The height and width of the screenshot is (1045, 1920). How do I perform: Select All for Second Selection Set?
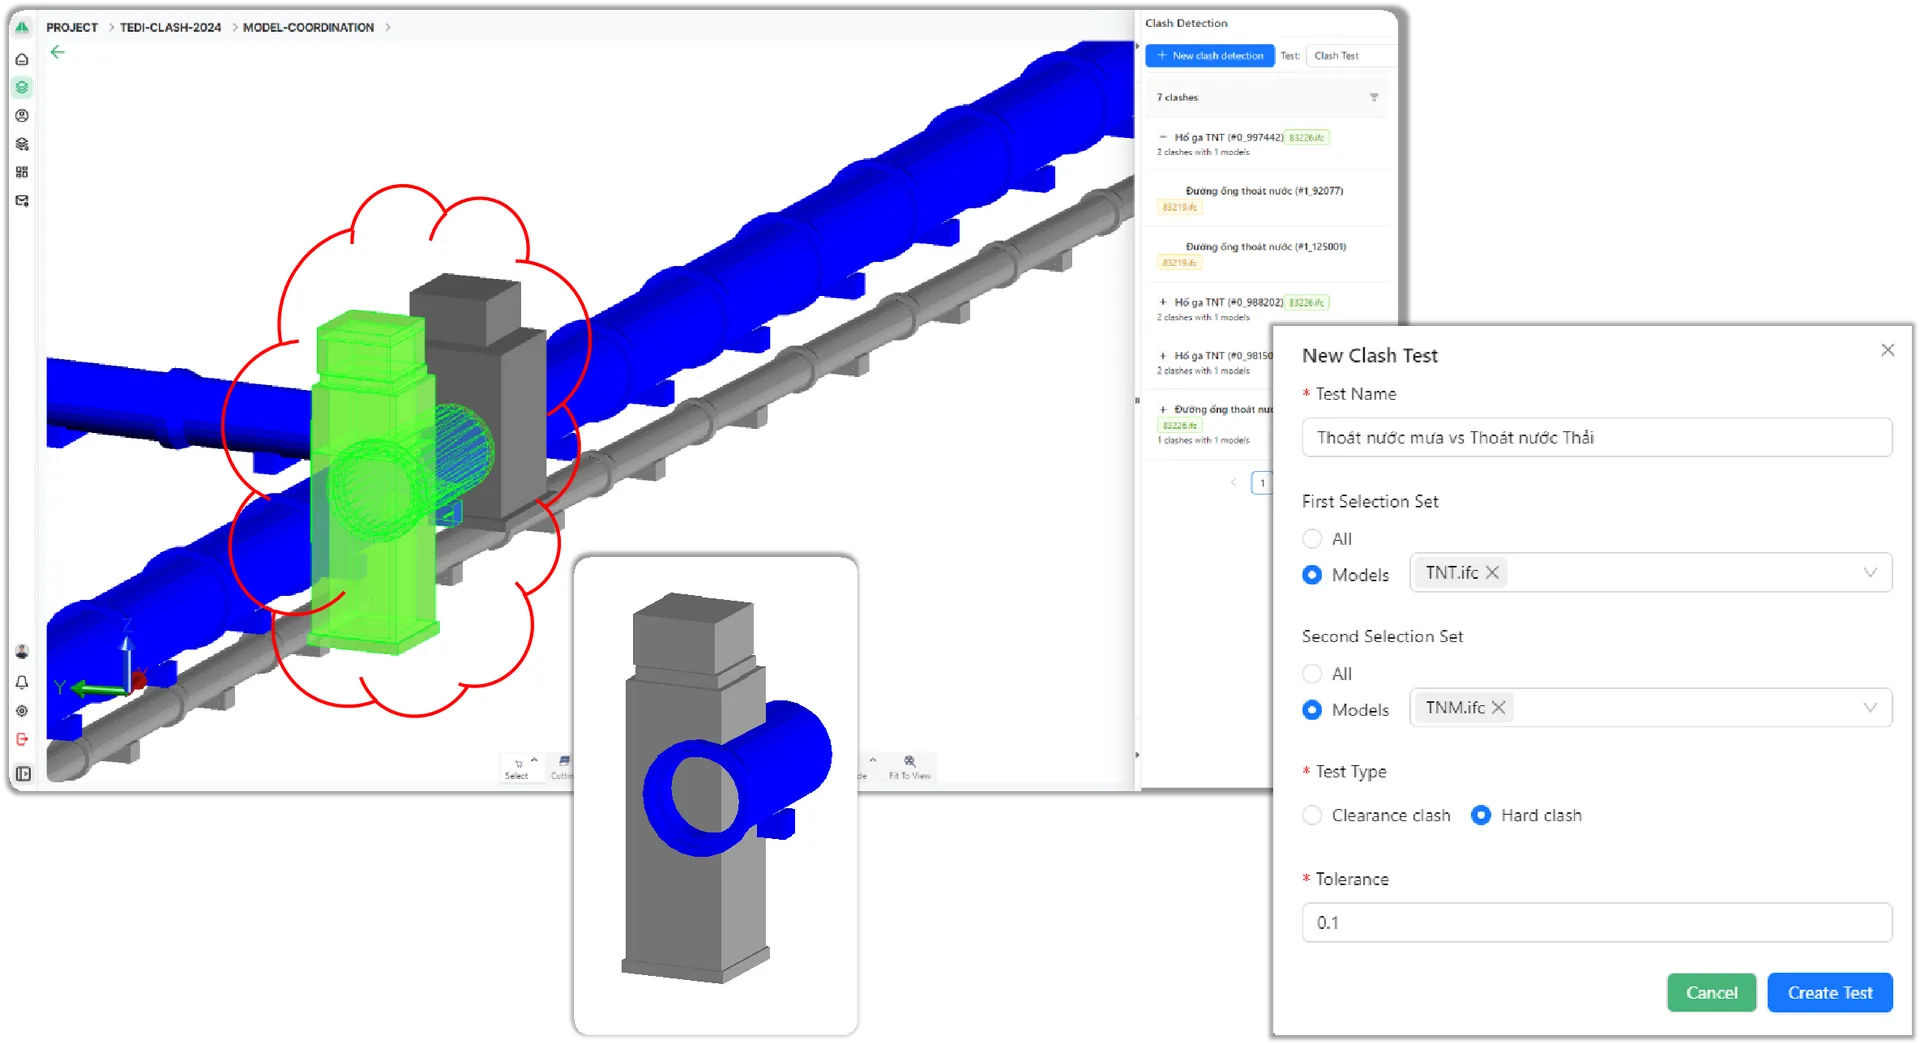pos(1312,674)
